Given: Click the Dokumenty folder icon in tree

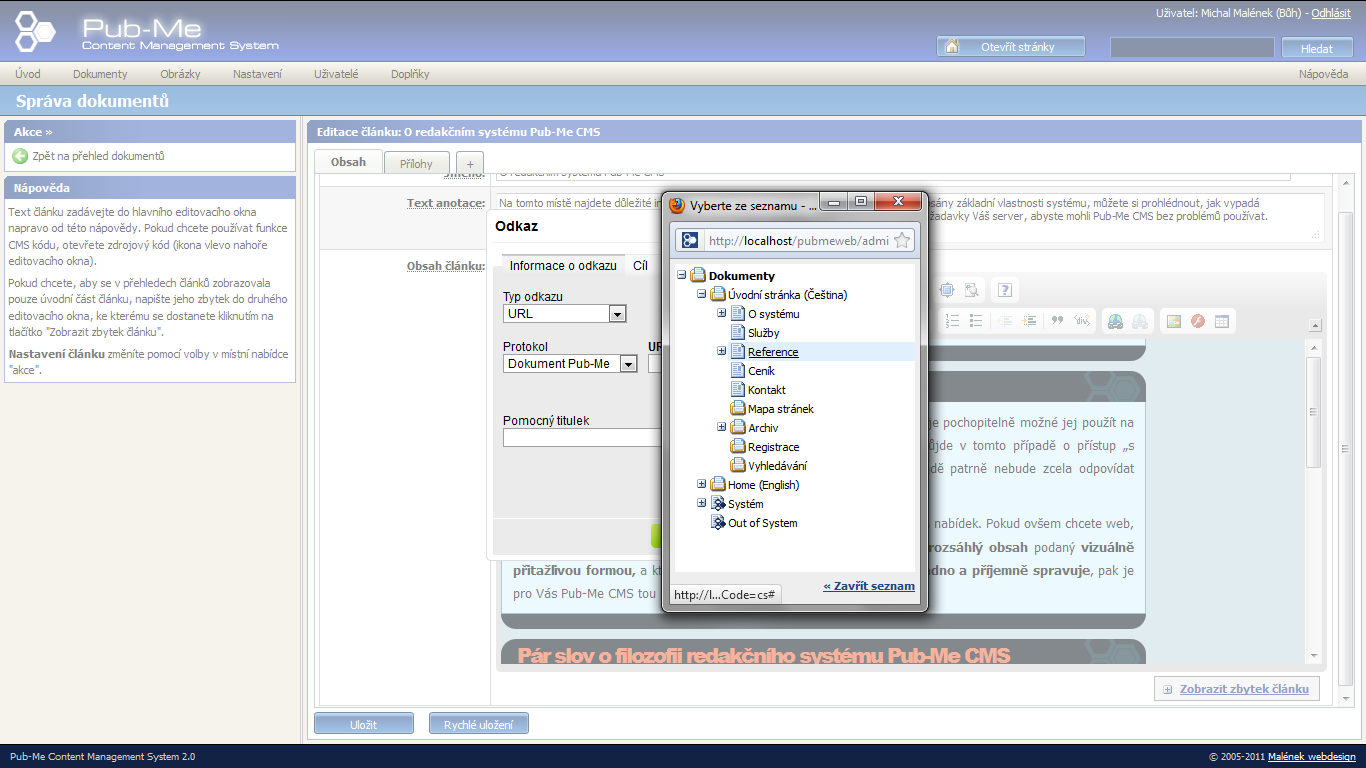Looking at the screenshot, I should click(x=698, y=276).
